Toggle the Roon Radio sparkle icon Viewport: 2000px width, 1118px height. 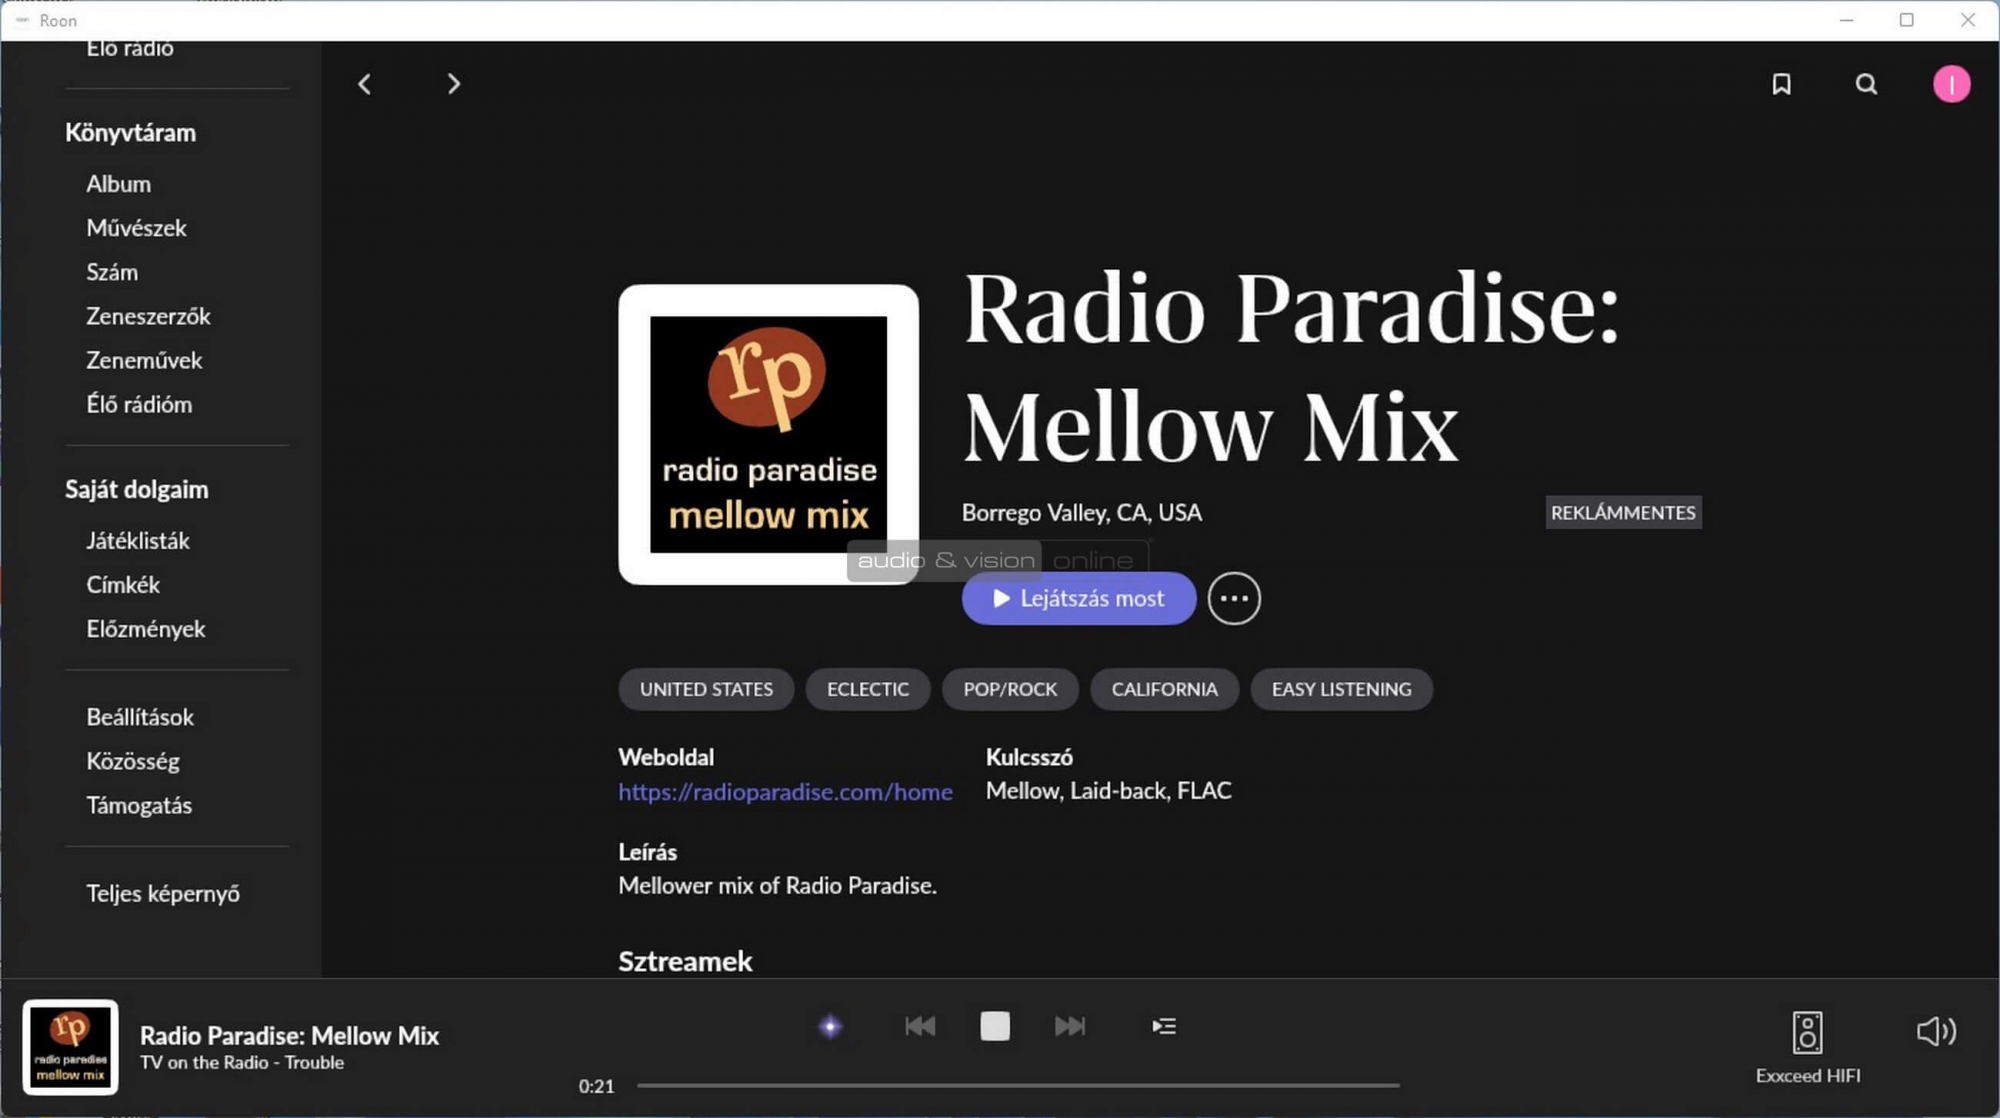[x=830, y=1026]
